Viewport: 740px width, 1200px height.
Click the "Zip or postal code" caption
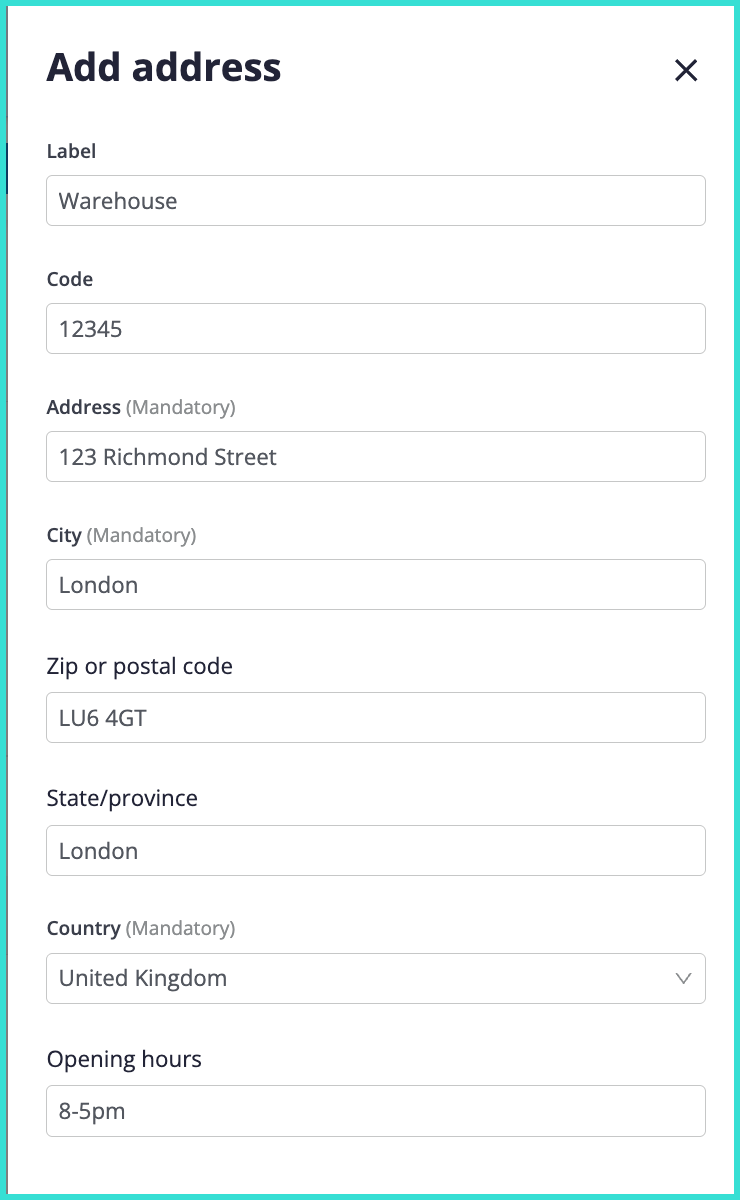139,666
